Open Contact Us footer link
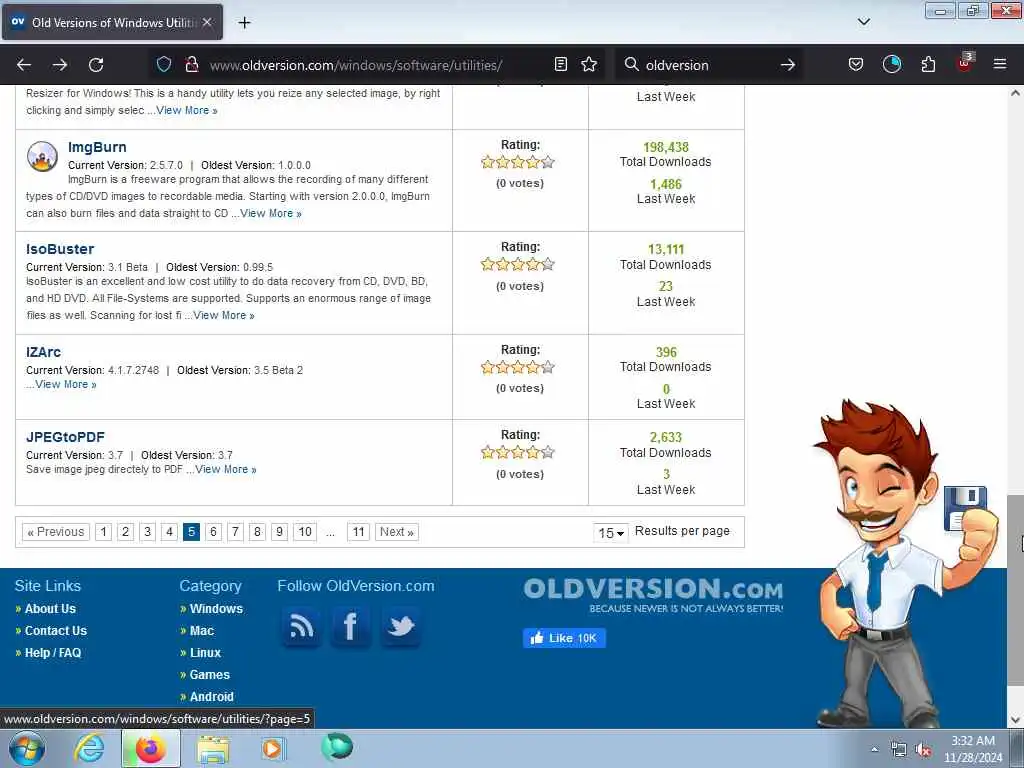This screenshot has height=768, width=1024. point(56,630)
